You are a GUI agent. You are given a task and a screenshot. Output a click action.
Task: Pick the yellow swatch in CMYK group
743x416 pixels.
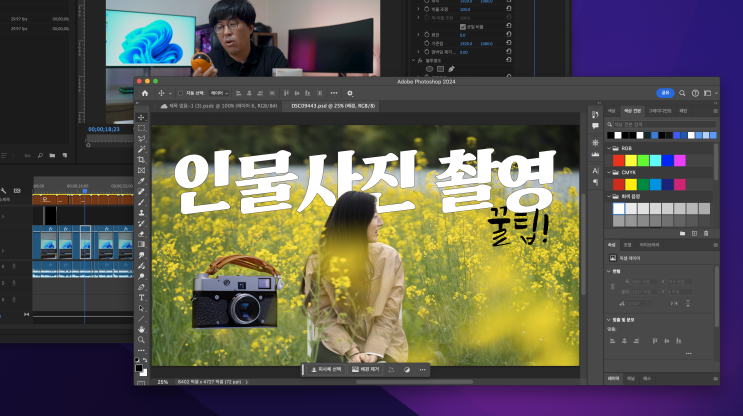(x=631, y=184)
